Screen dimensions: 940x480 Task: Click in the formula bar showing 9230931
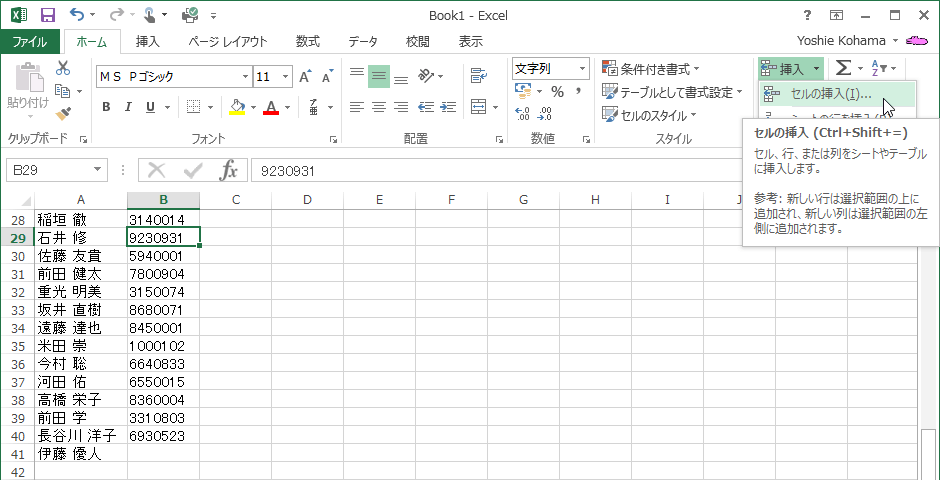point(495,171)
